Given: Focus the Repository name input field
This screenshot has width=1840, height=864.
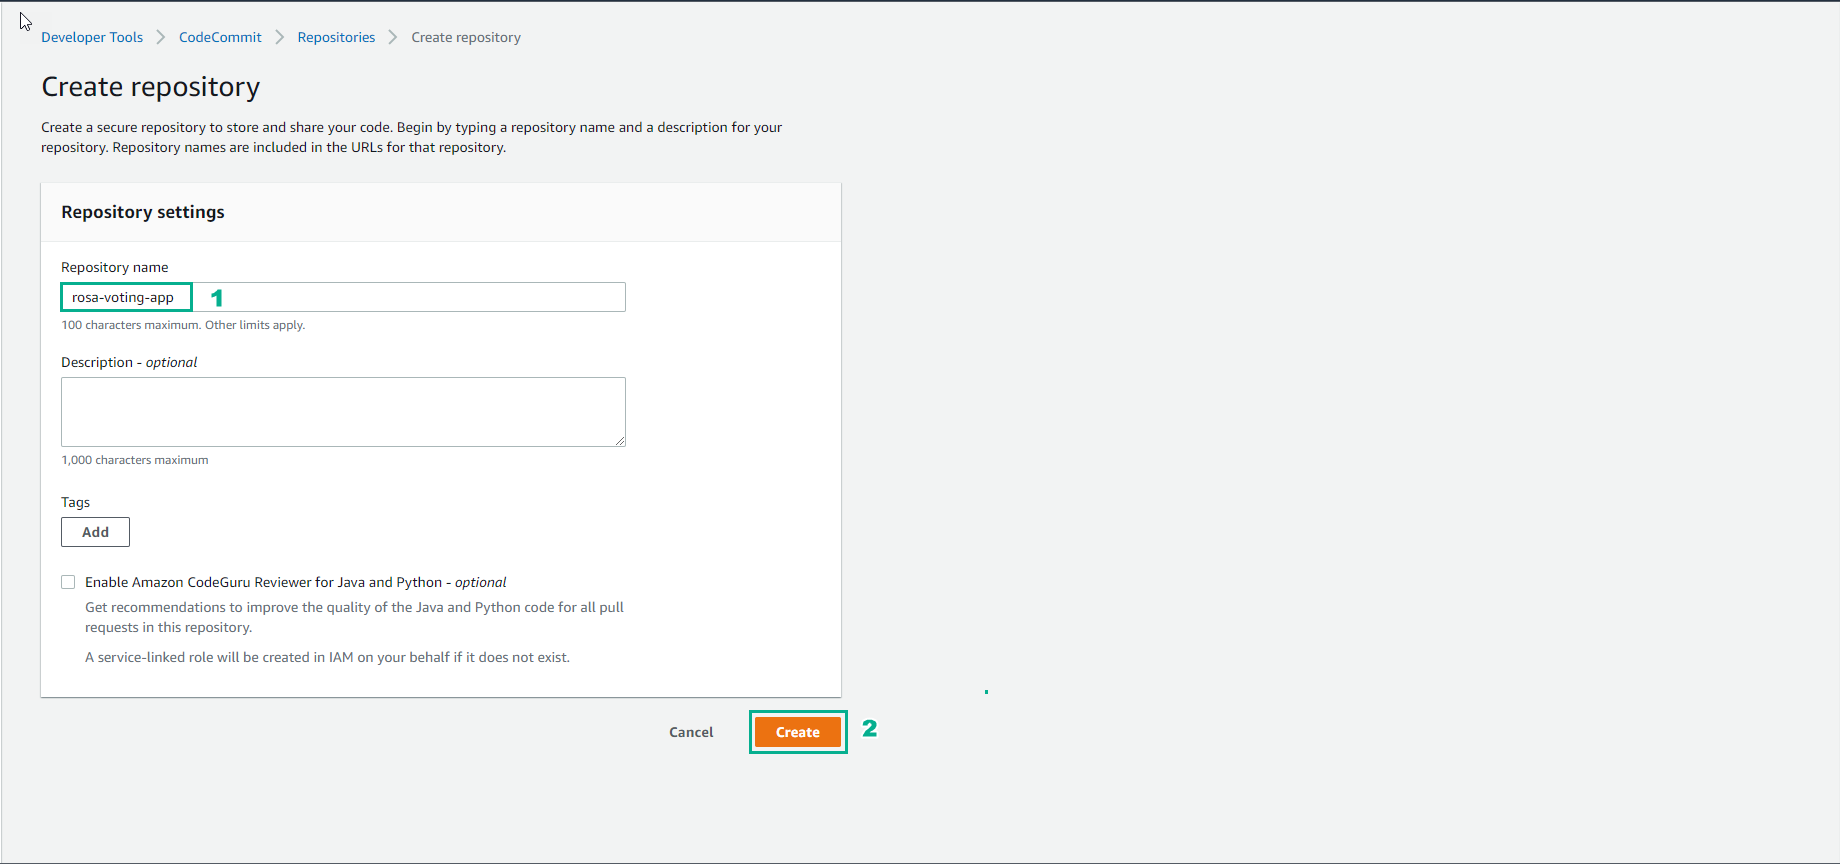Looking at the screenshot, I should (x=400, y=297).
